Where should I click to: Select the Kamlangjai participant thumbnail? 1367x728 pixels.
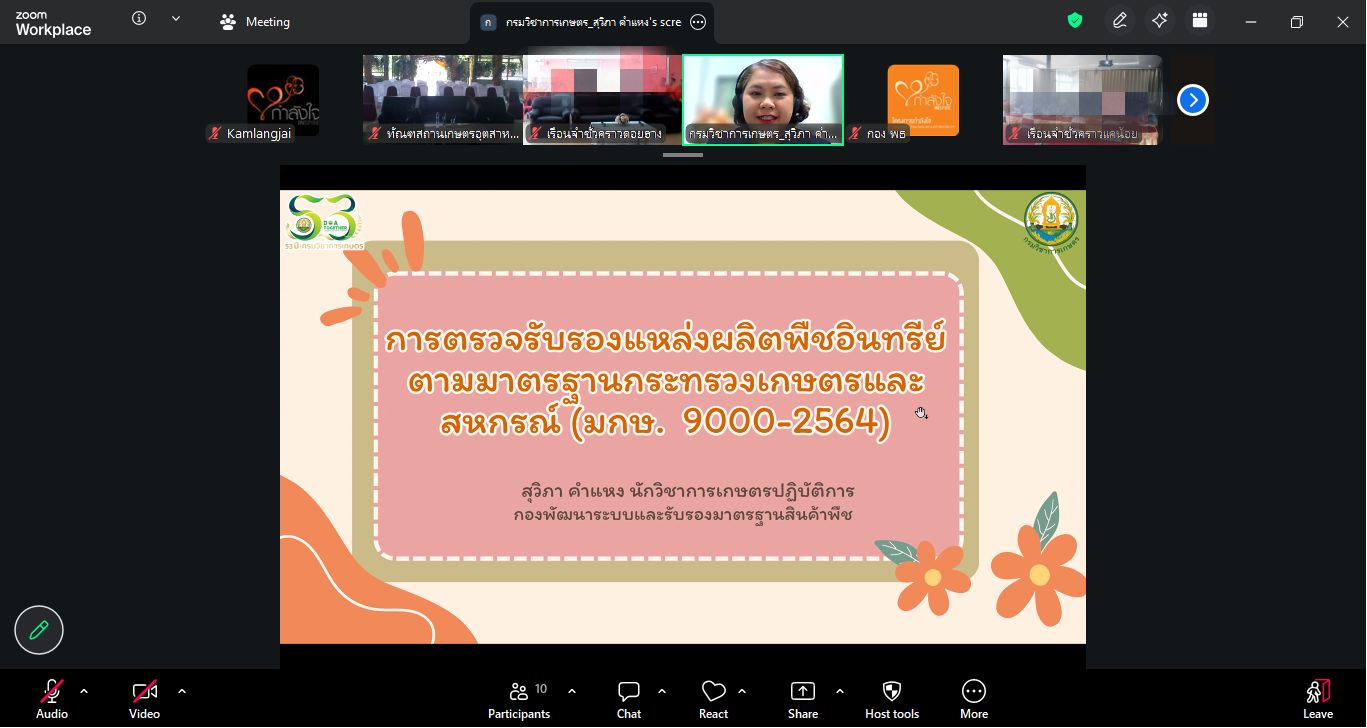pyautogui.click(x=283, y=100)
